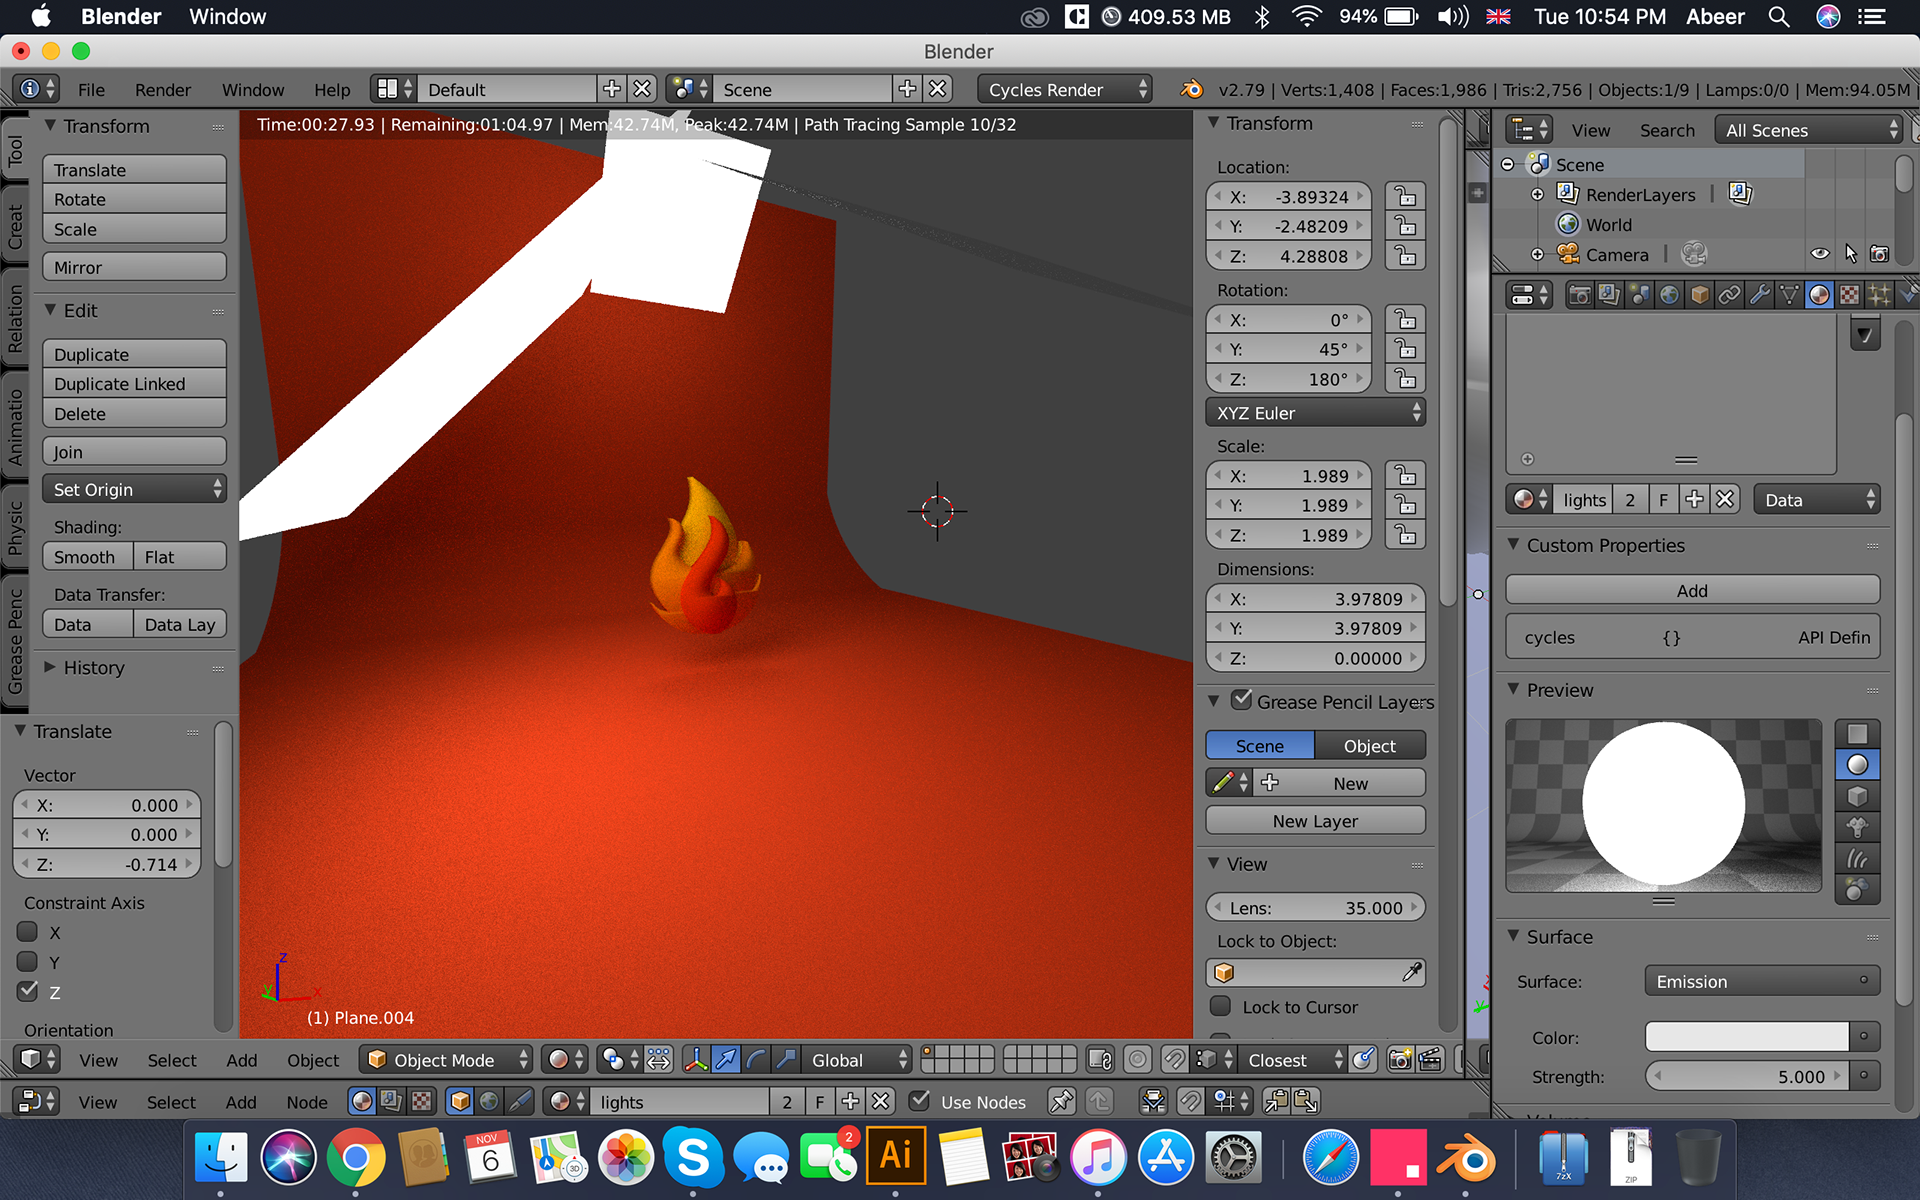Toggle Camera visibility eye in outliner
Image resolution: width=1920 pixels, height=1200 pixels.
point(1820,254)
